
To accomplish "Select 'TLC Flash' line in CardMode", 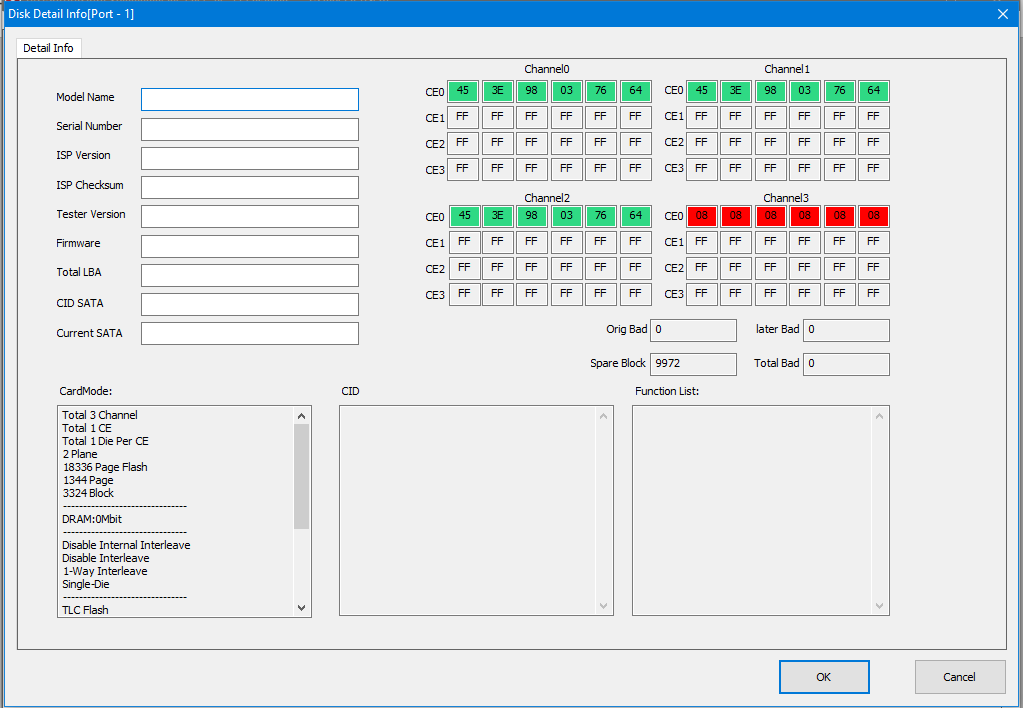I will tap(85, 610).
